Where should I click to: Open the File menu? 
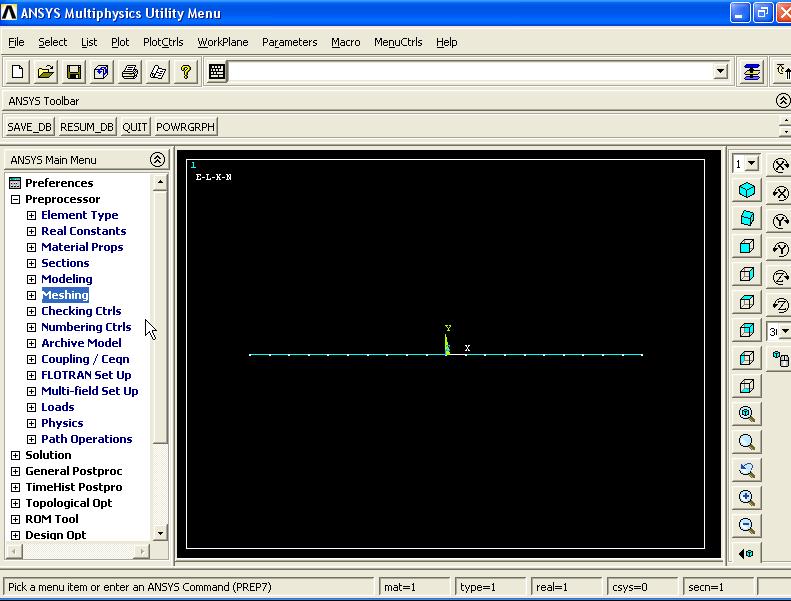(x=16, y=42)
